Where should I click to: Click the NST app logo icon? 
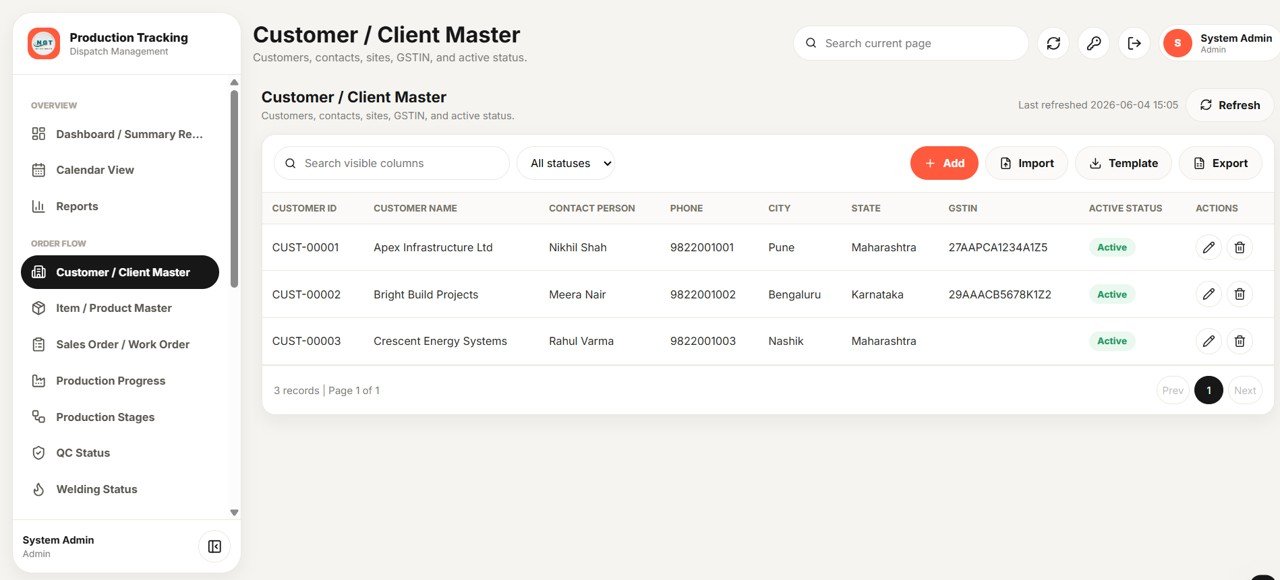coord(43,43)
